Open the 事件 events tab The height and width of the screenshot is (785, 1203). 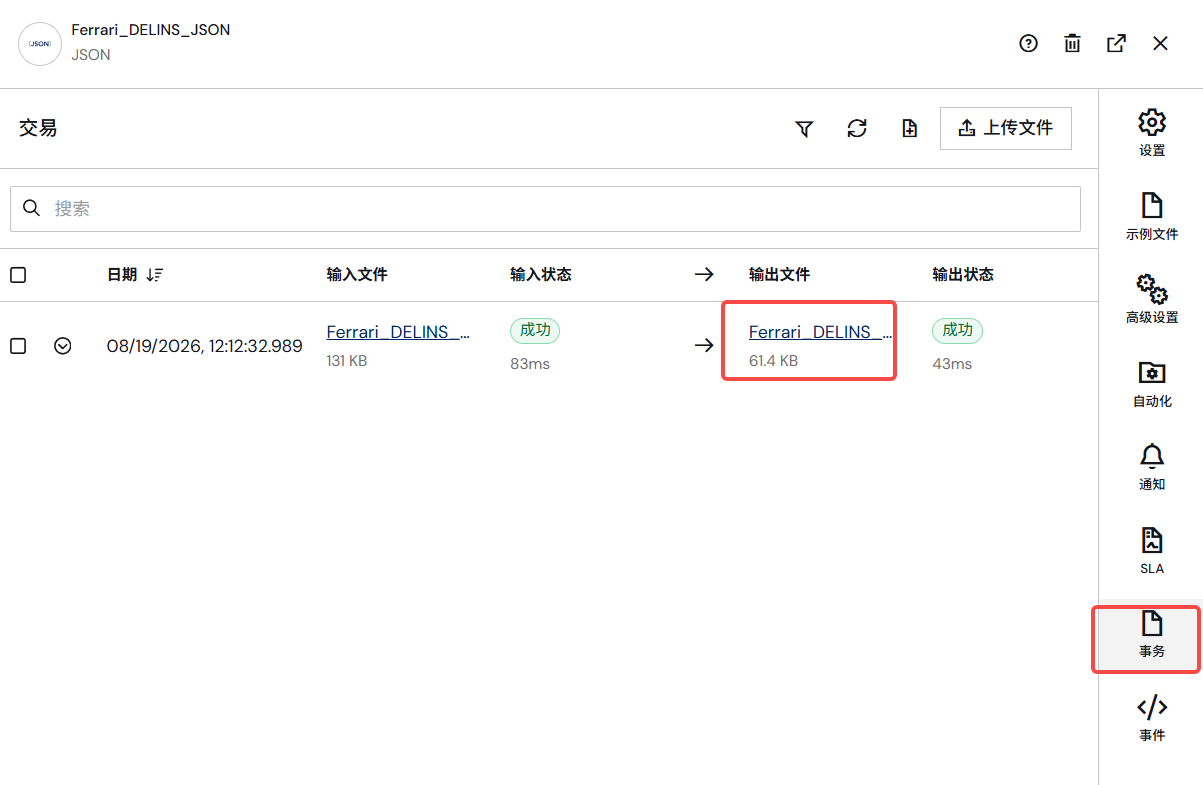point(1152,718)
